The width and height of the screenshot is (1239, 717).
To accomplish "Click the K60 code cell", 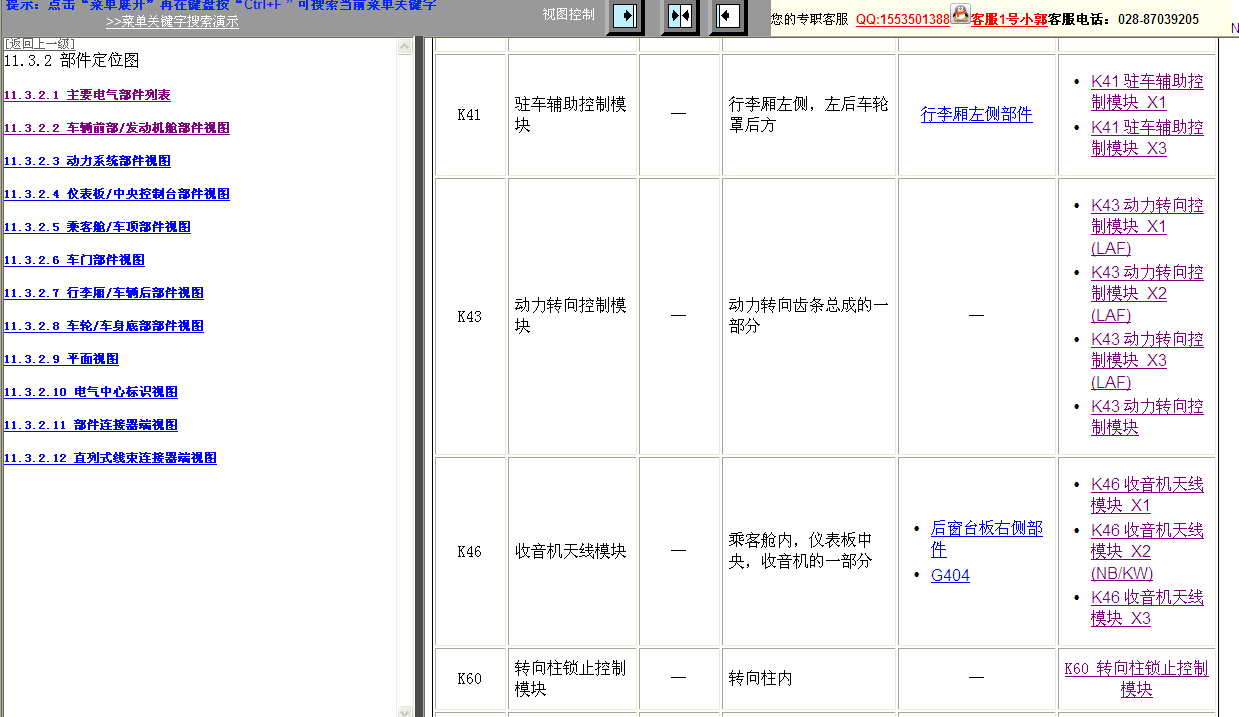I will (469, 678).
